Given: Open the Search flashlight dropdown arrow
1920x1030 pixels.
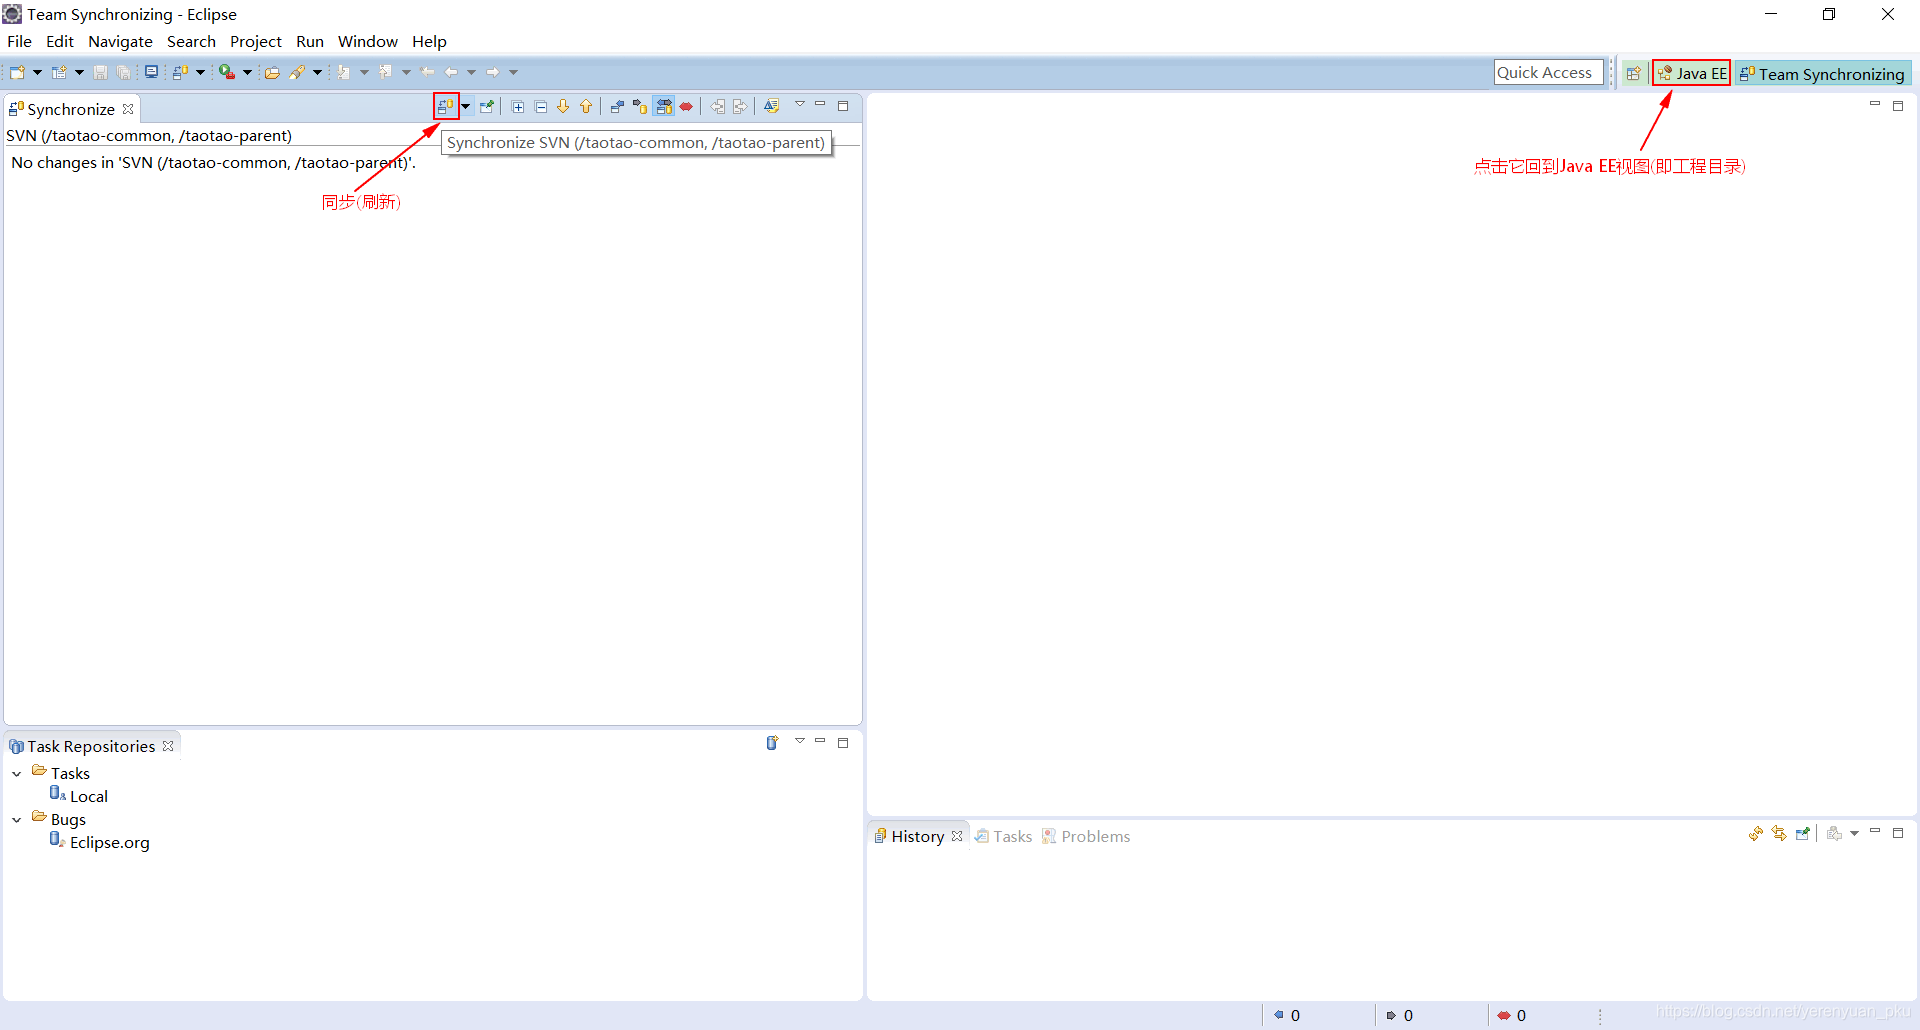Looking at the screenshot, I should [317, 72].
